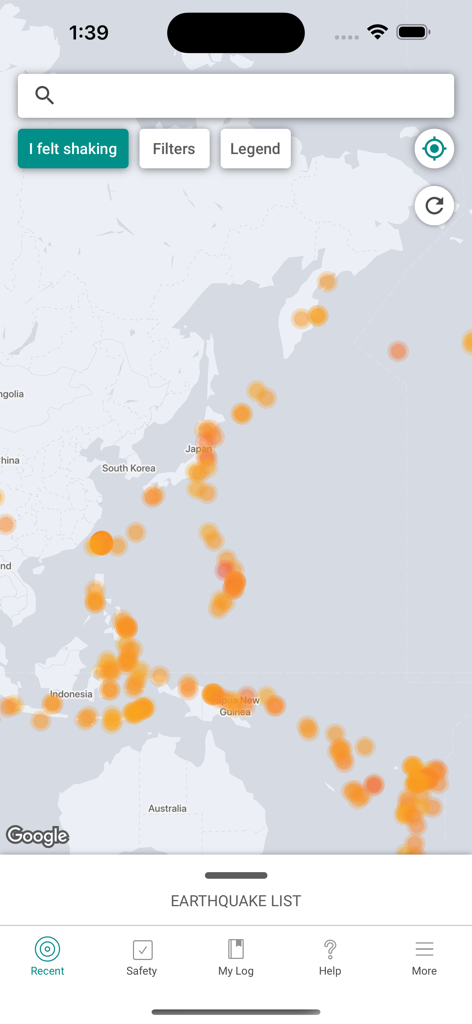Image resolution: width=472 pixels, height=1024 pixels.
Task: Tap the 'Indonesia' map label
Action: click(x=71, y=694)
